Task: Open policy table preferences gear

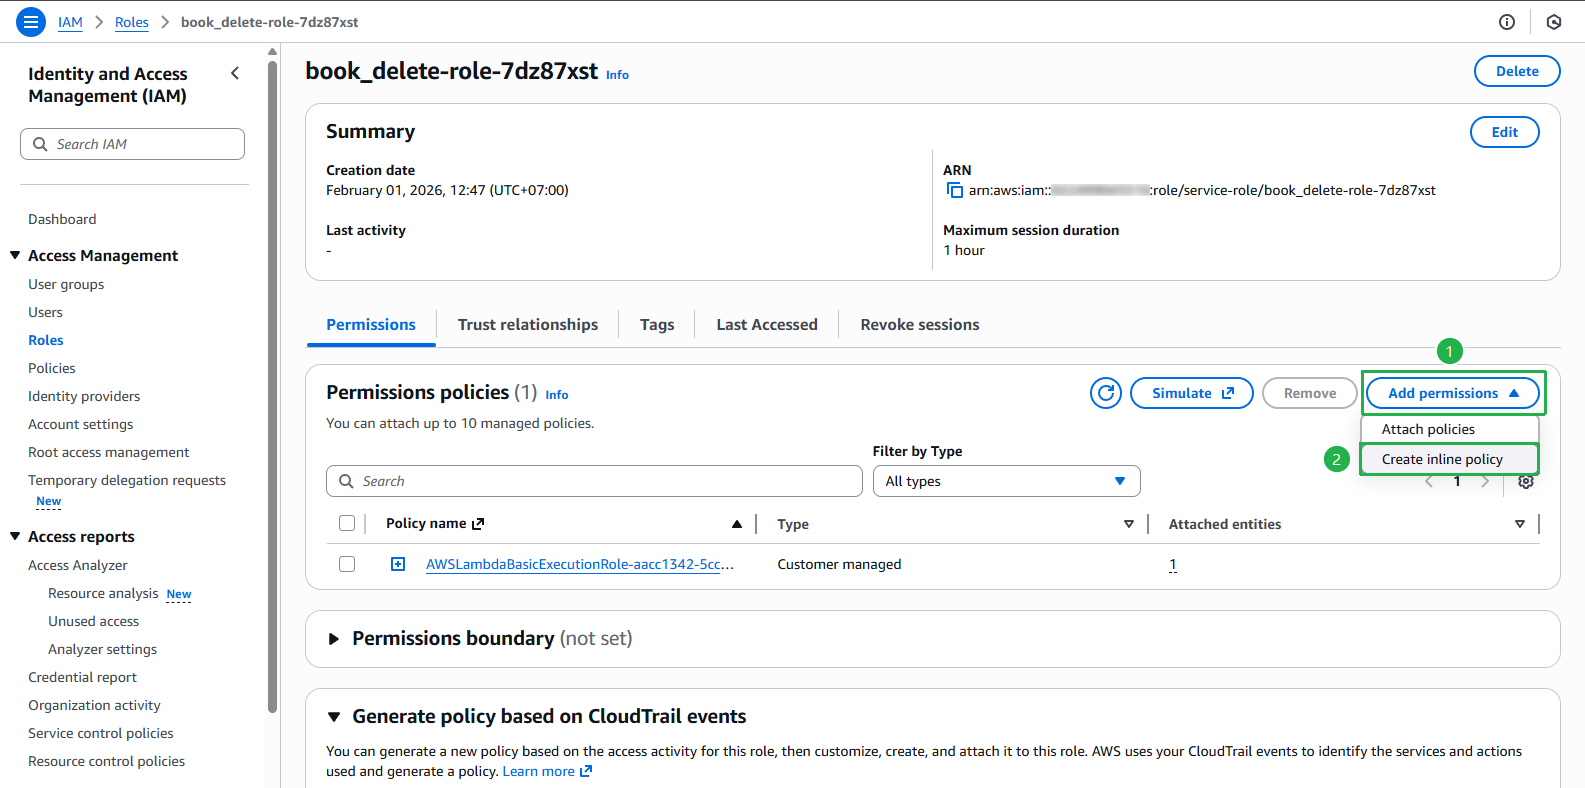Action: click(x=1526, y=482)
